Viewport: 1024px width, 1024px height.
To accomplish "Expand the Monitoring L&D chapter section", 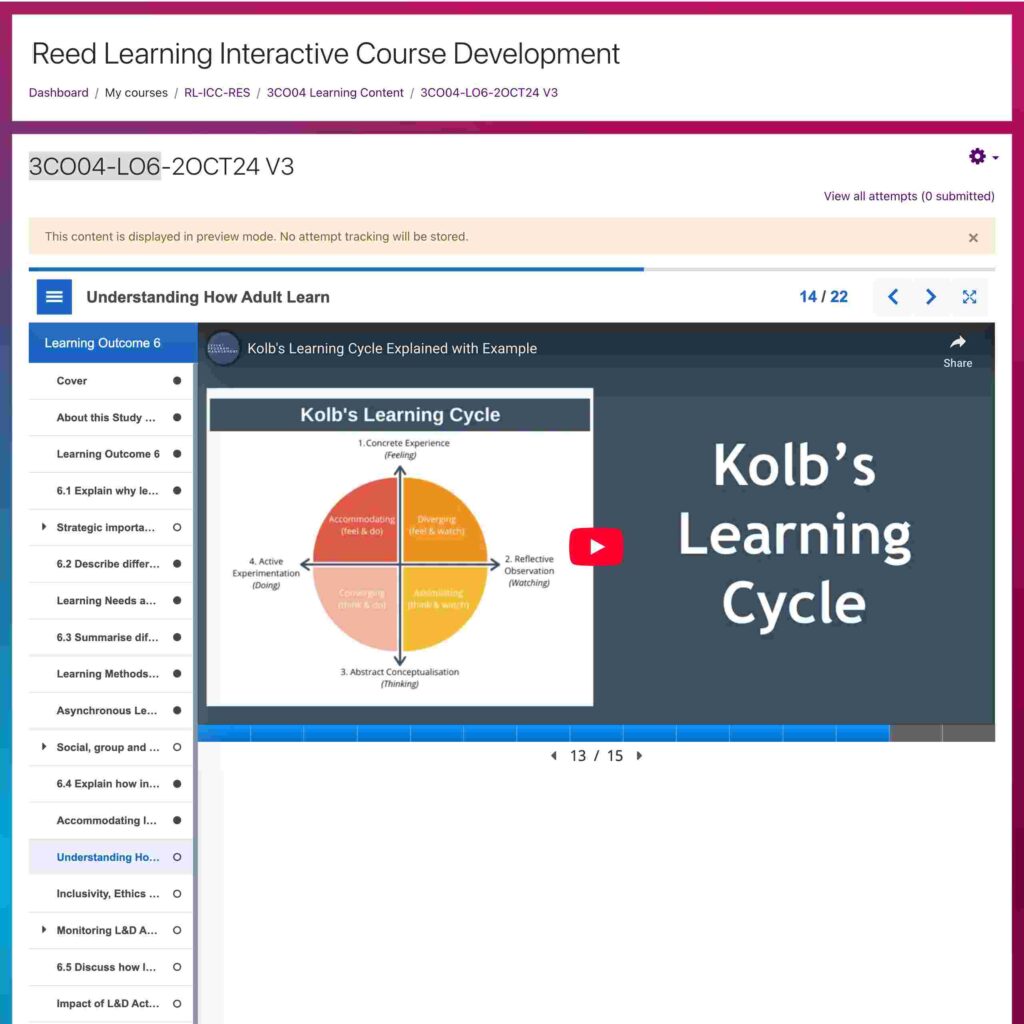I will point(44,930).
